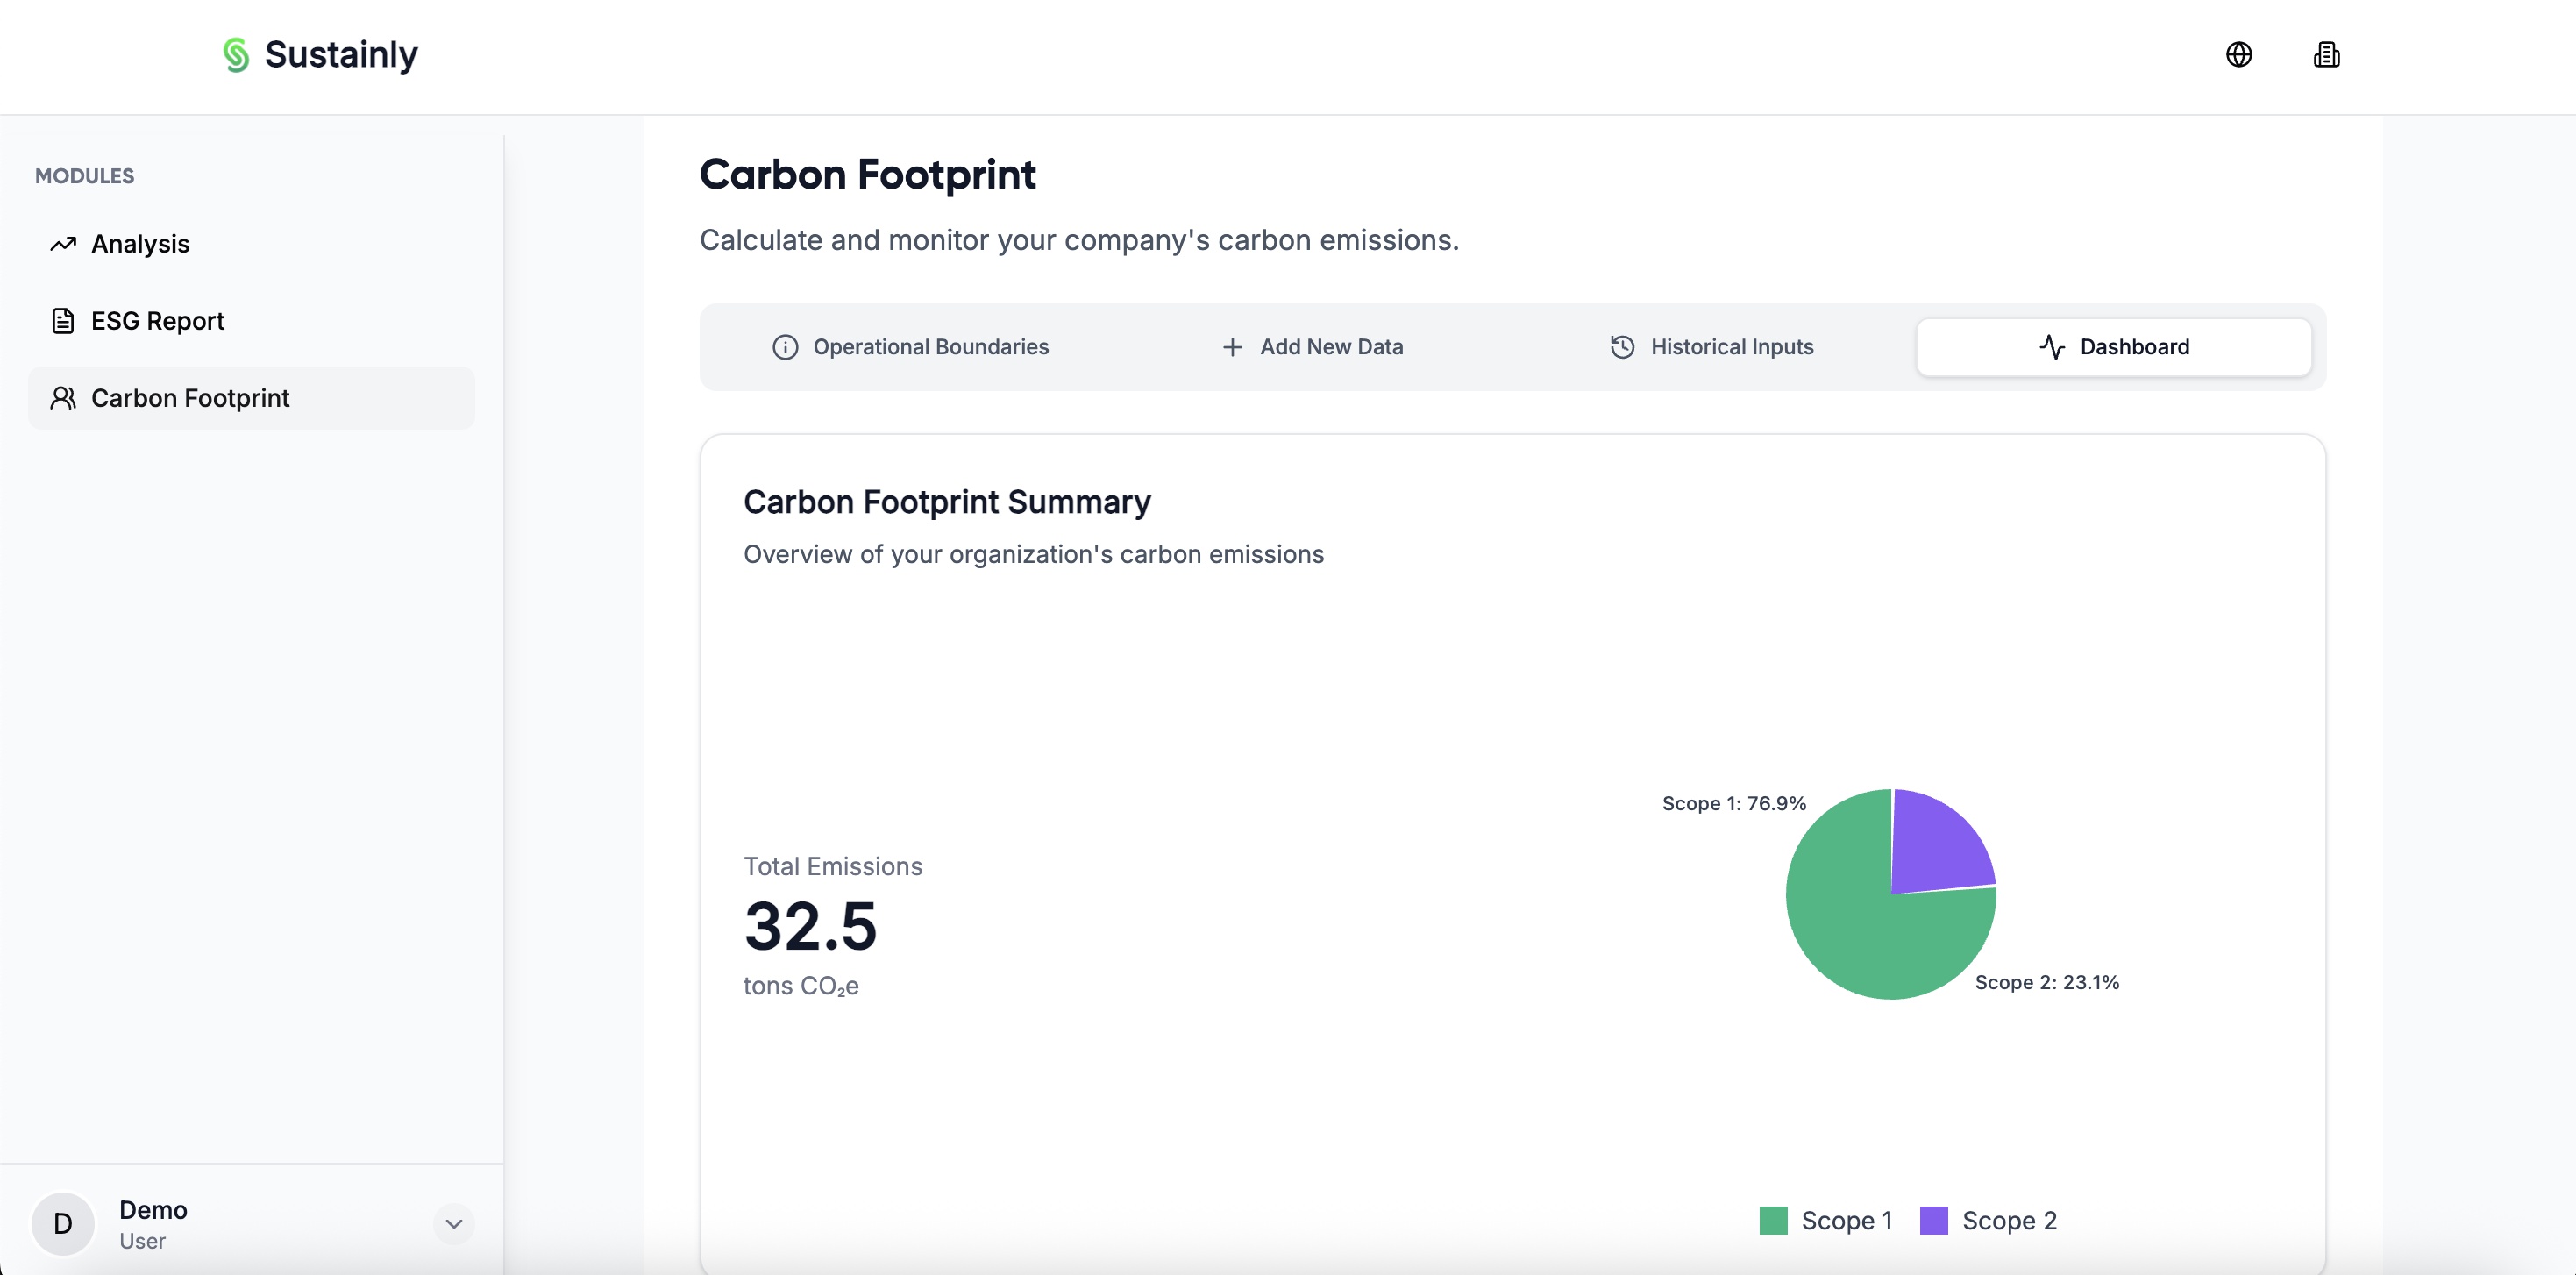Image resolution: width=2576 pixels, height=1275 pixels.
Task: Click the purple Scope 2 pie slice
Action: tap(1938, 845)
